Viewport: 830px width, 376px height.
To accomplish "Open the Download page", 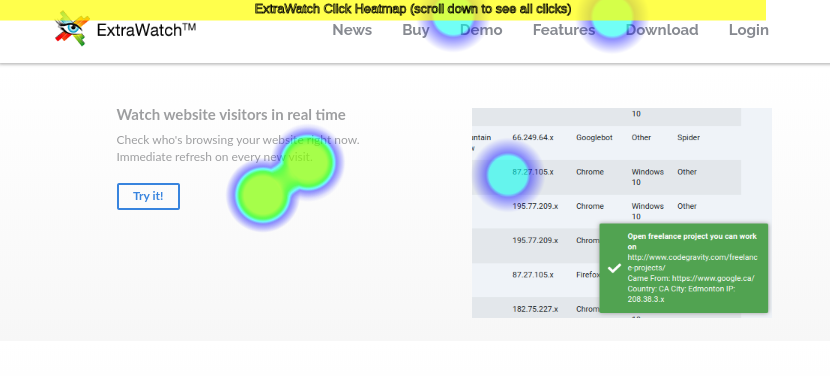I will point(662,30).
